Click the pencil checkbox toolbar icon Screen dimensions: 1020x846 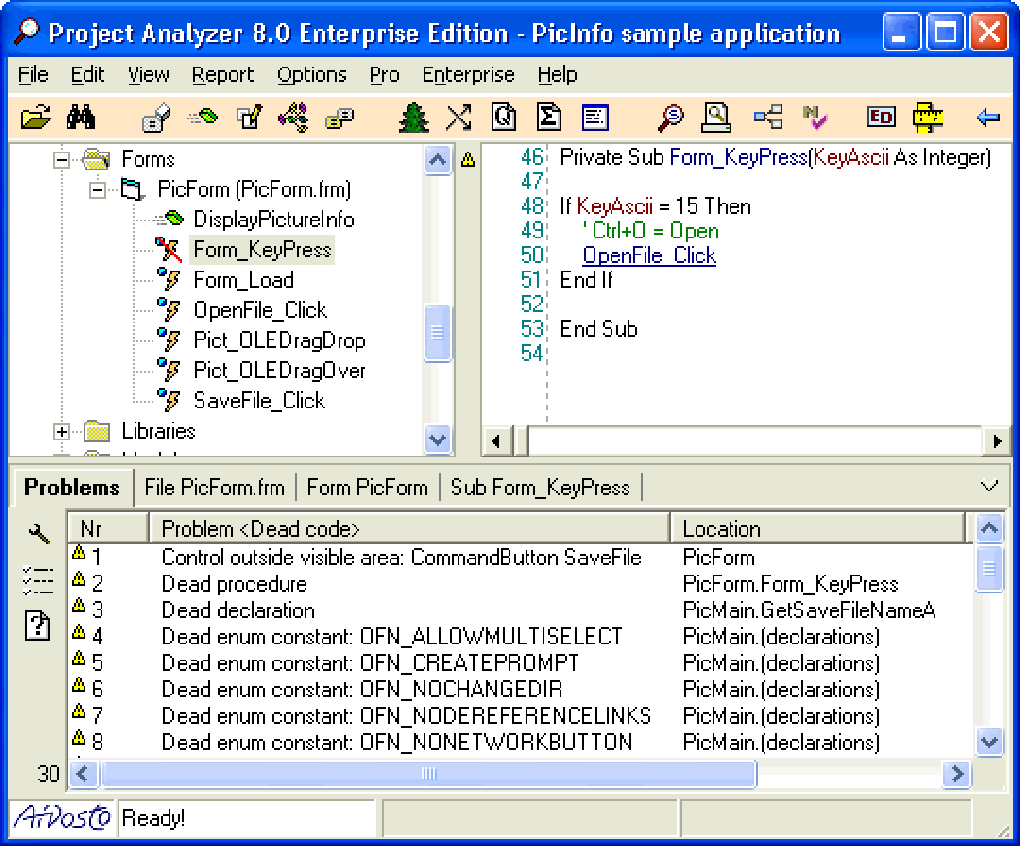point(249,118)
